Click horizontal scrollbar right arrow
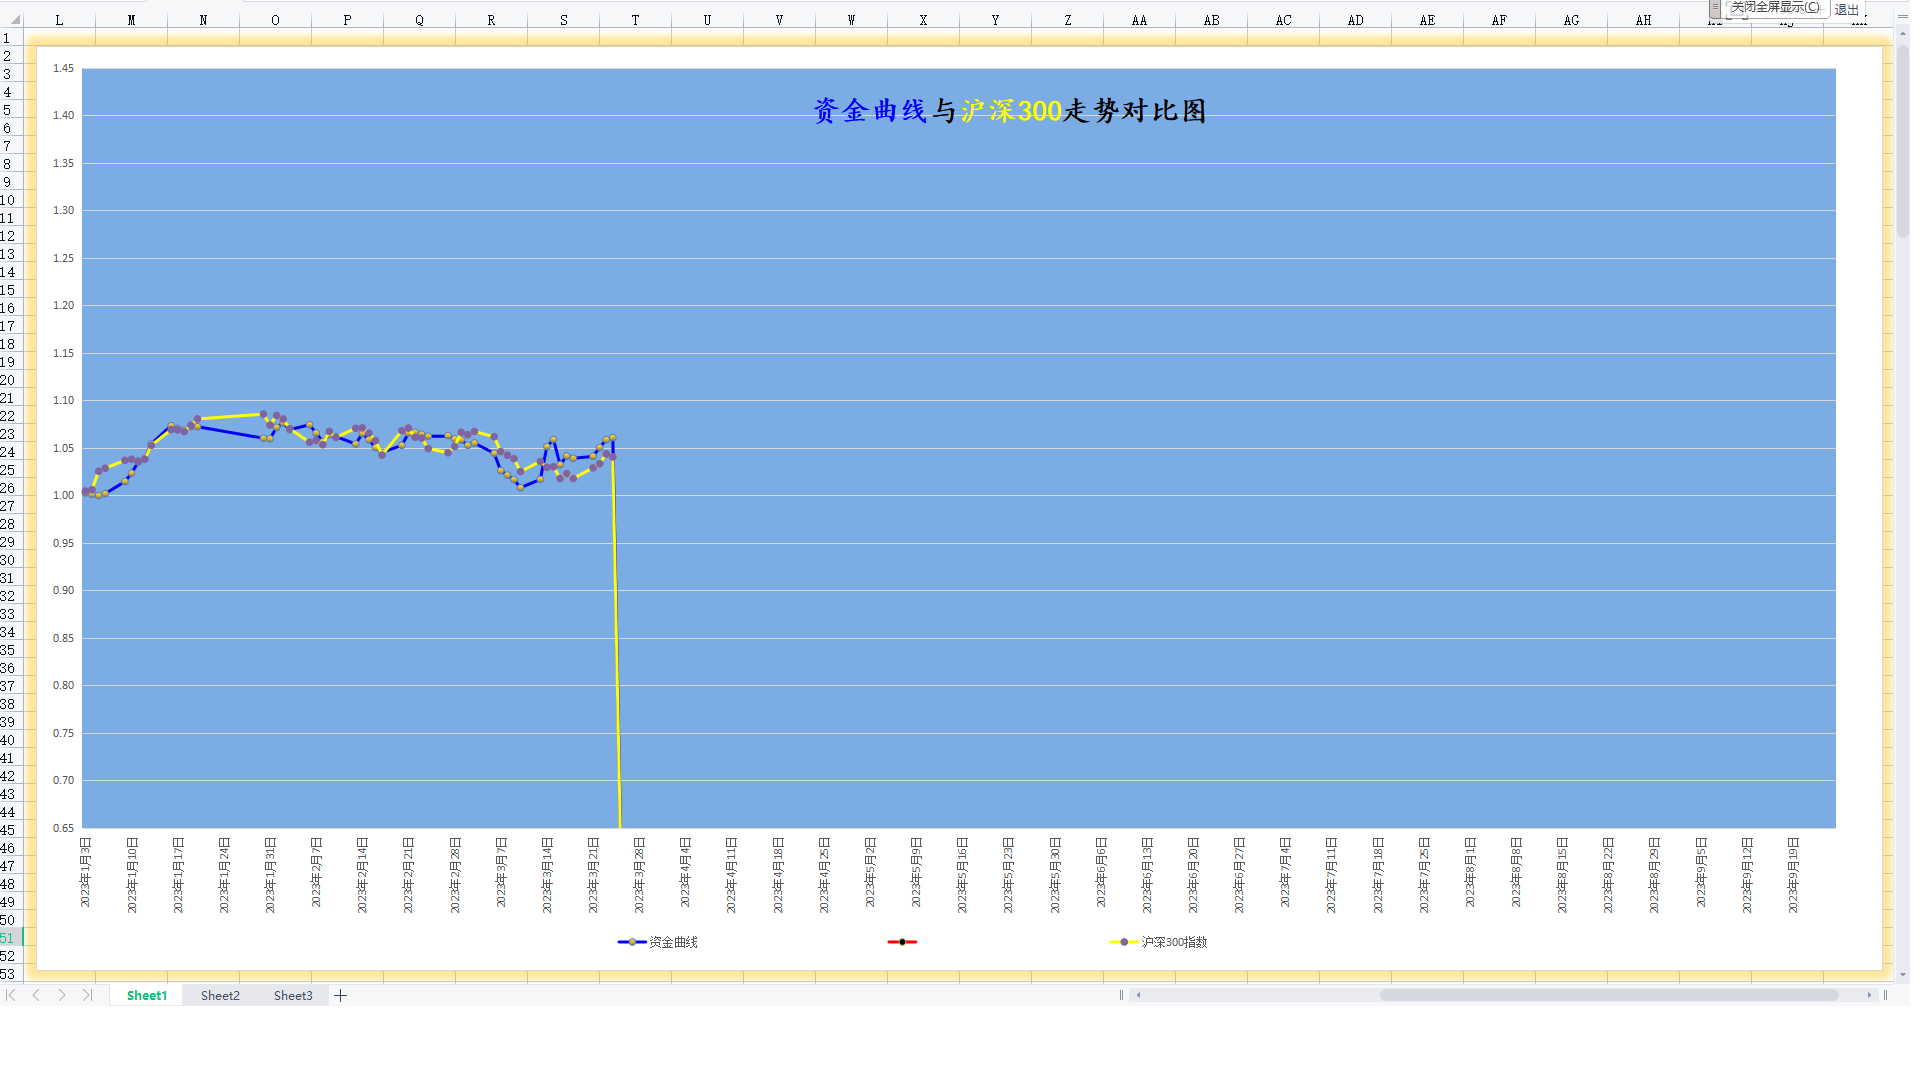Viewport: 1920px width, 1080px height. tap(1869, 995)
